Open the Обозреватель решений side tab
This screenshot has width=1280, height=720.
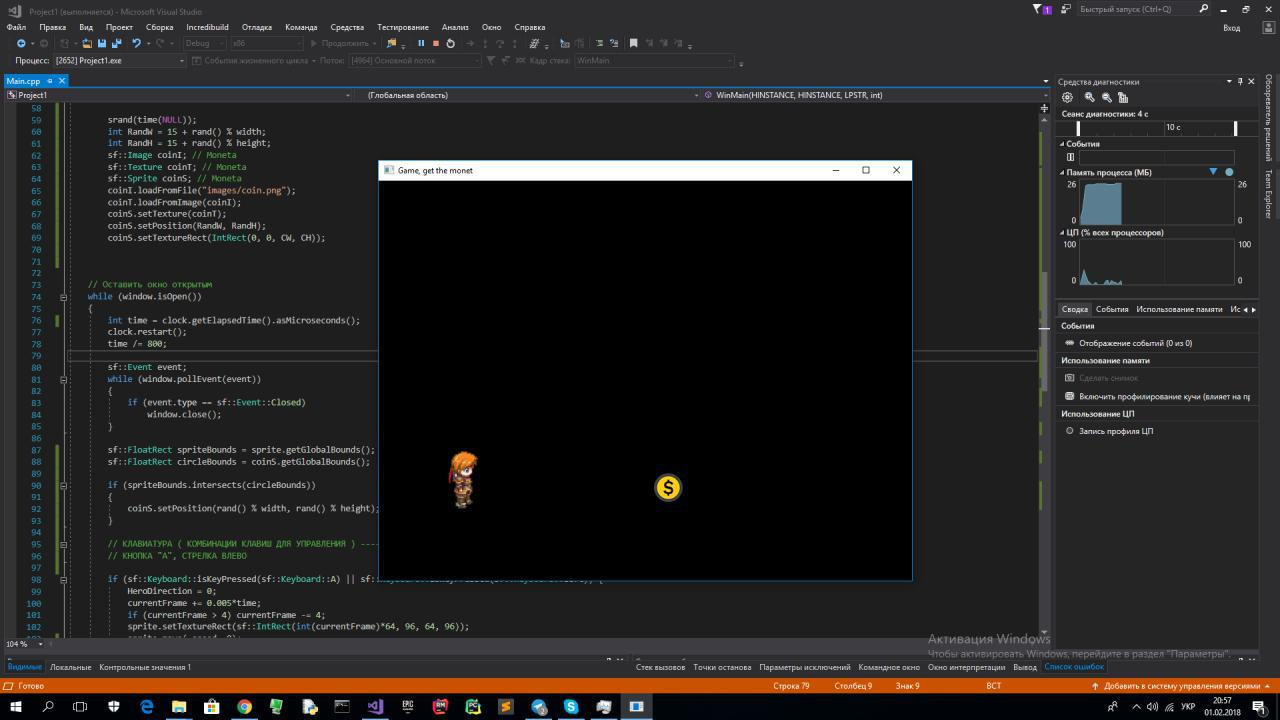tap(1269, 118)
